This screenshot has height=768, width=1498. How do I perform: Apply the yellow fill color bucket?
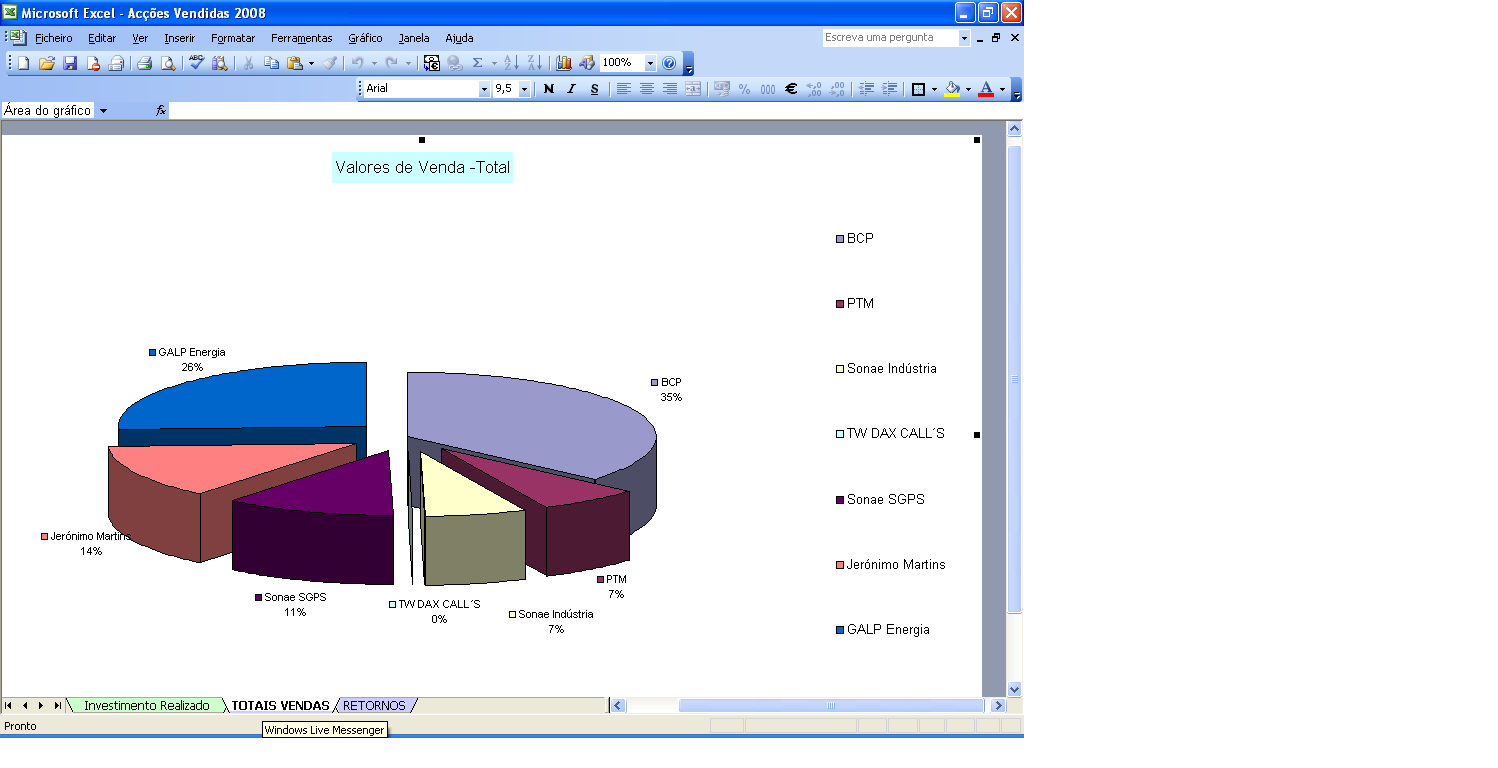pyautogui.click(x=952, y=89)
